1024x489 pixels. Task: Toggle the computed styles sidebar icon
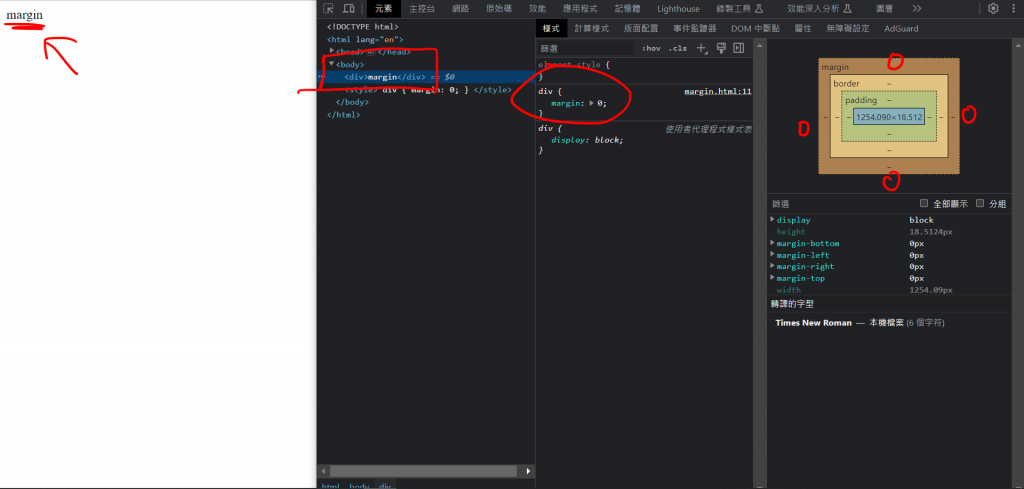coord(739,48)
